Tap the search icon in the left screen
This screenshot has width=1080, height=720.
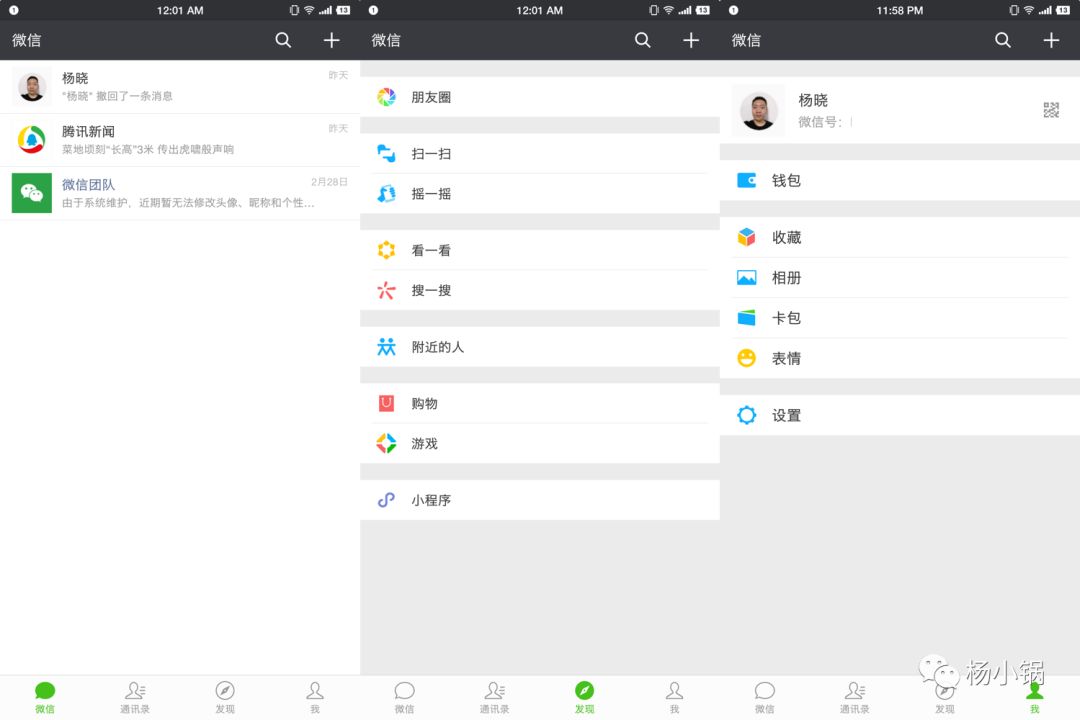point(283,40)
